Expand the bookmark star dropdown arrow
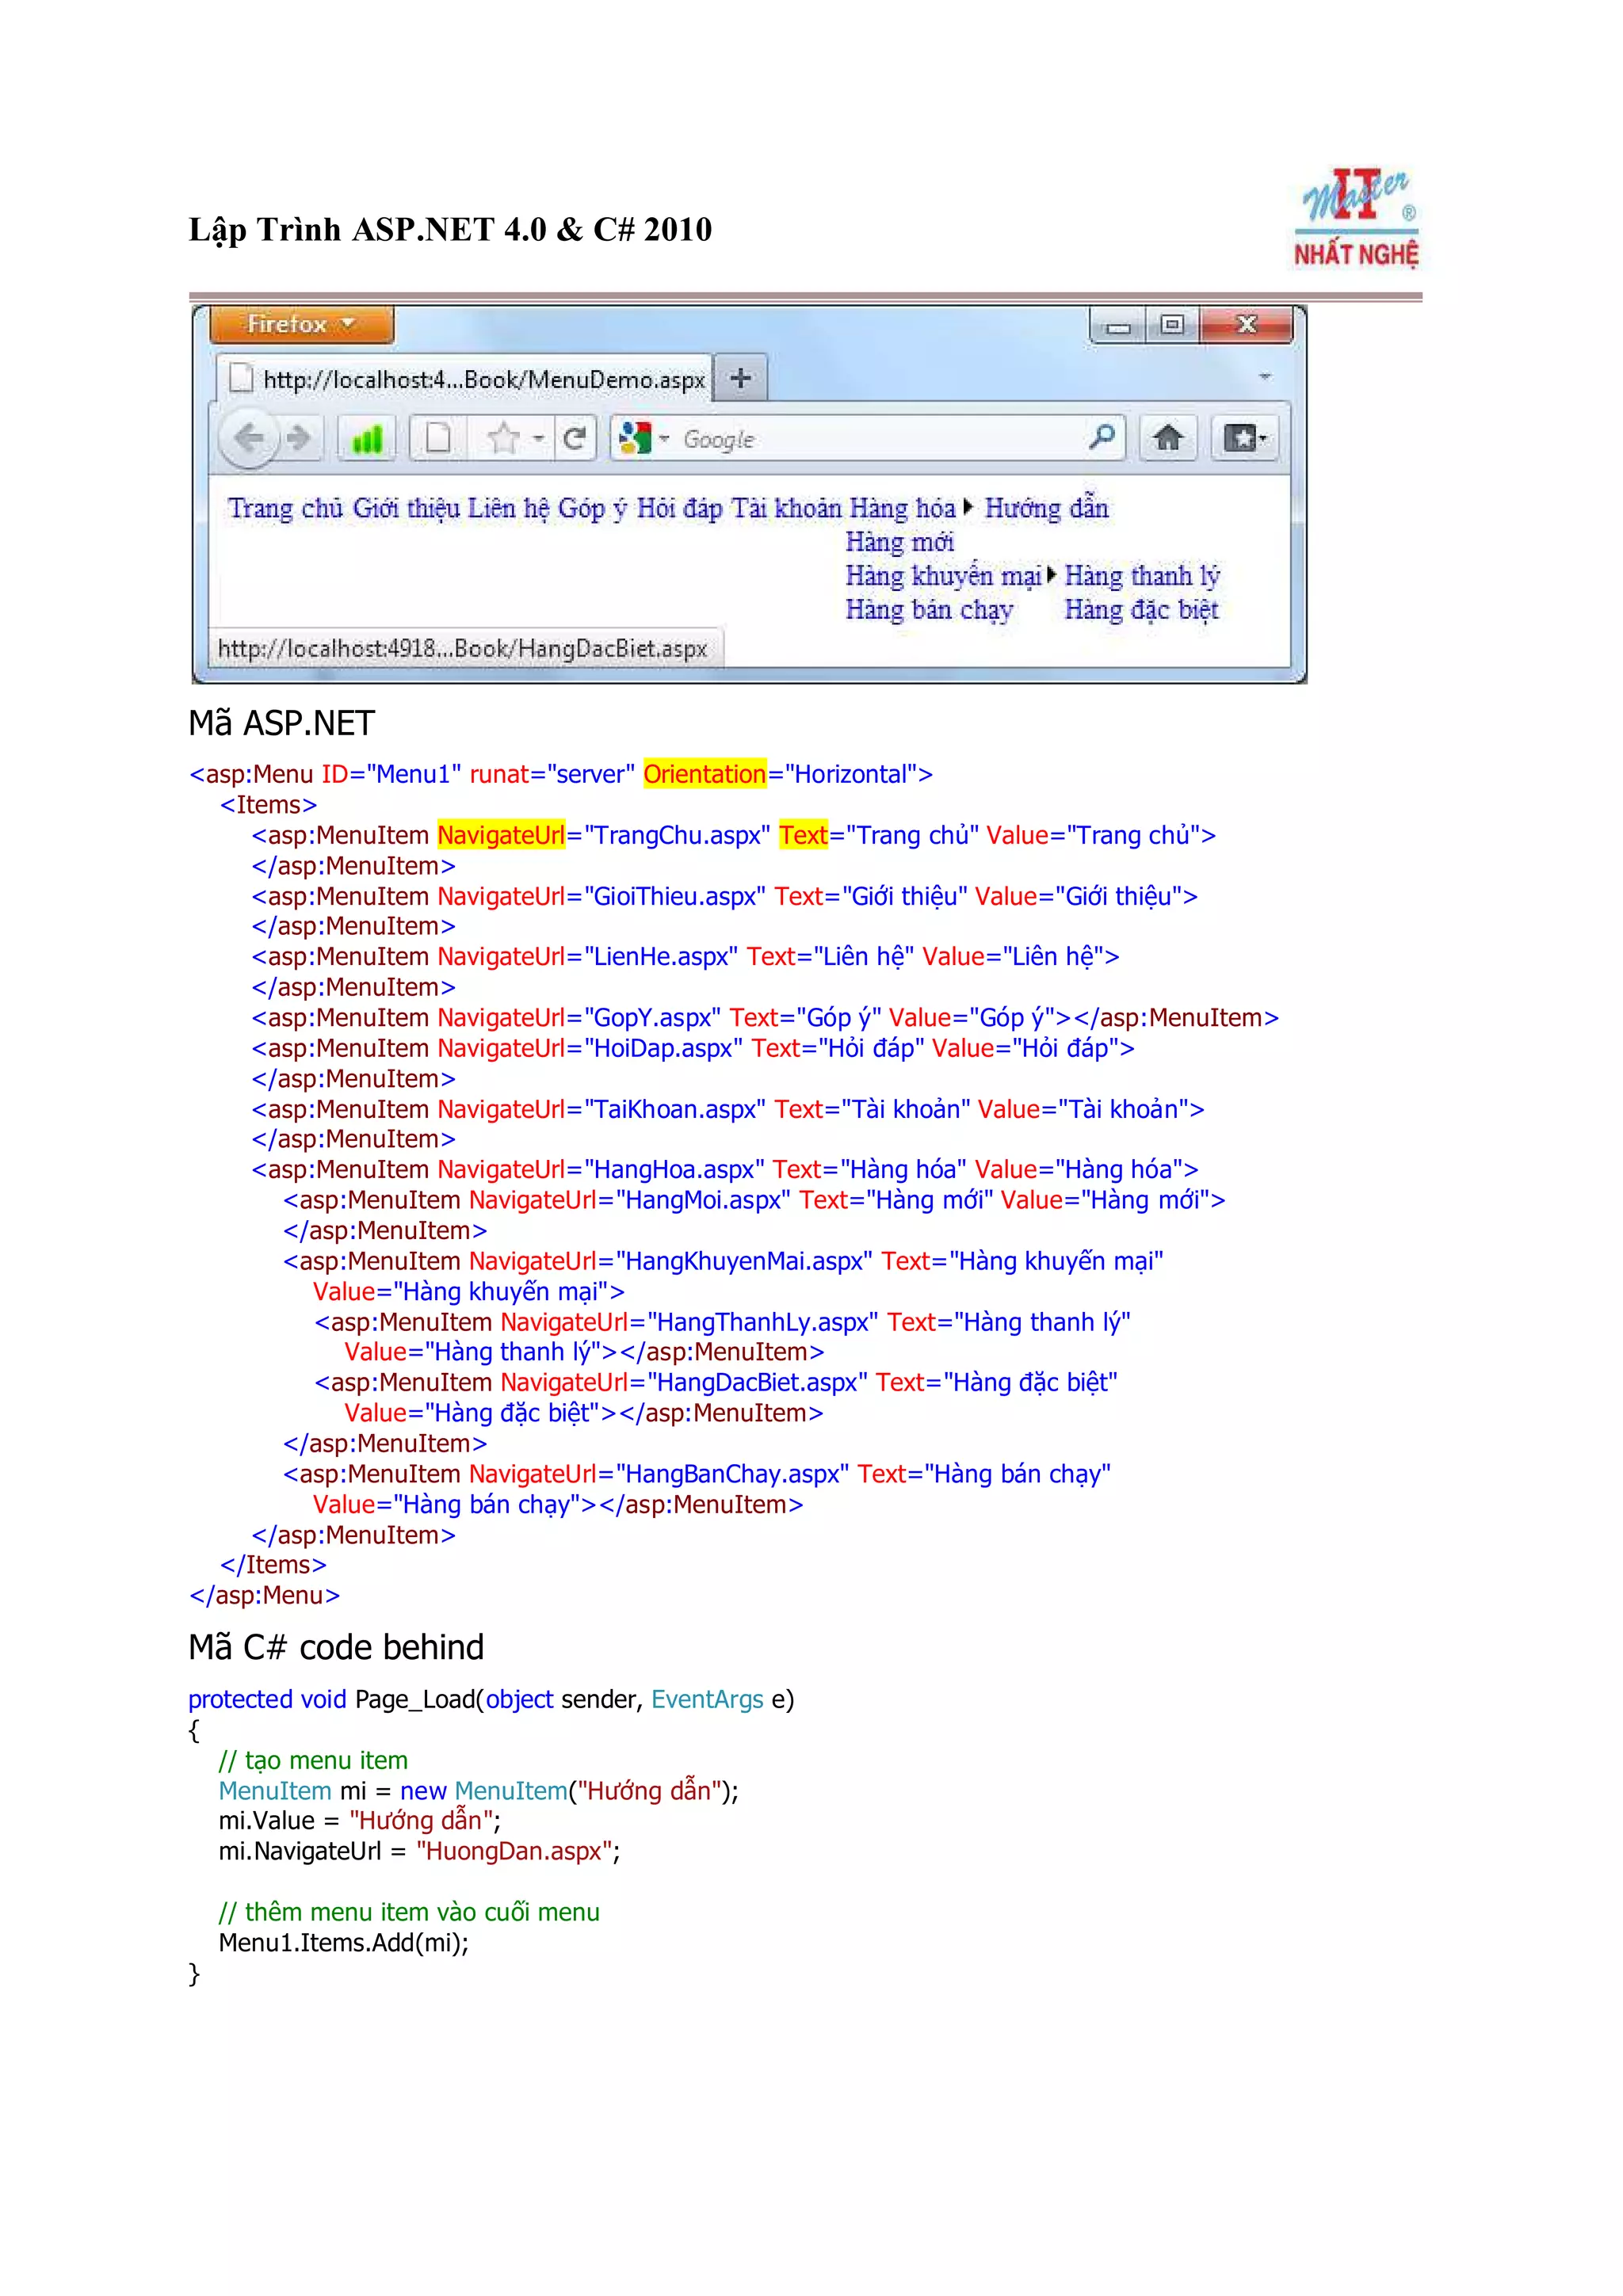 pyautogui.click(x=538, y=439)
